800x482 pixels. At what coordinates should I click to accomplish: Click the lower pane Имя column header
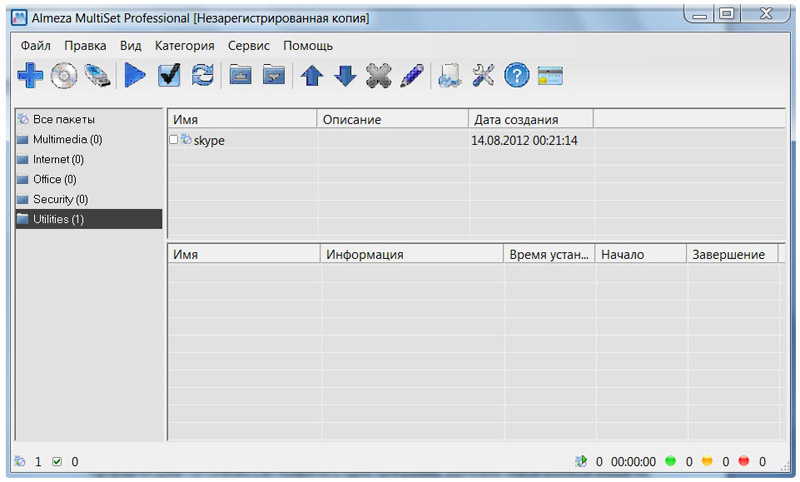click(x=244, y=254)
